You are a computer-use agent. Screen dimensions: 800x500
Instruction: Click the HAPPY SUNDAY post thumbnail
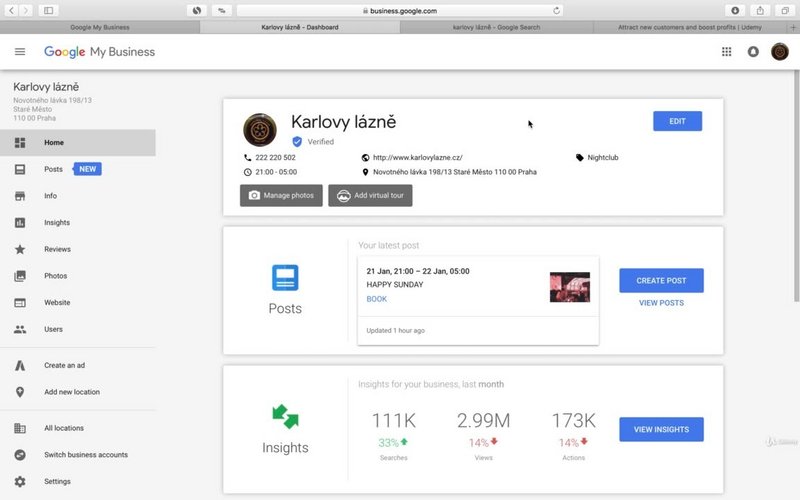[x=570, y=287]
